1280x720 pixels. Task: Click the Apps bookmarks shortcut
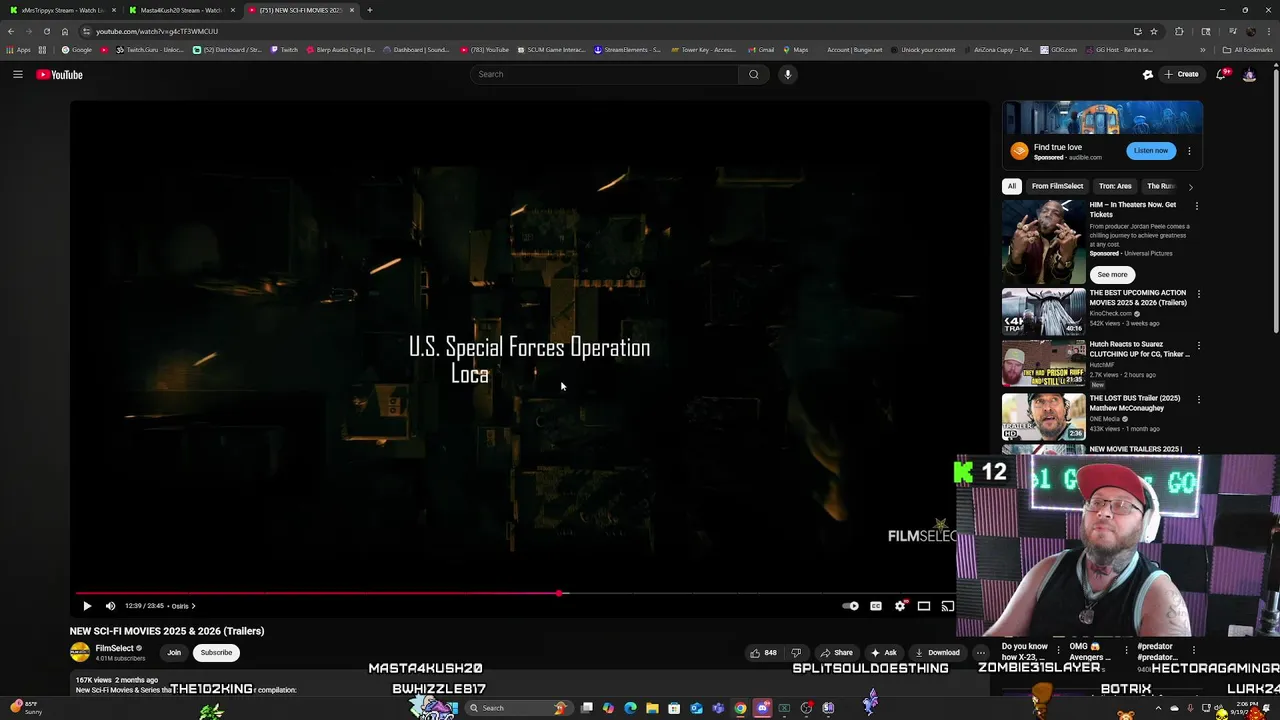19,50
